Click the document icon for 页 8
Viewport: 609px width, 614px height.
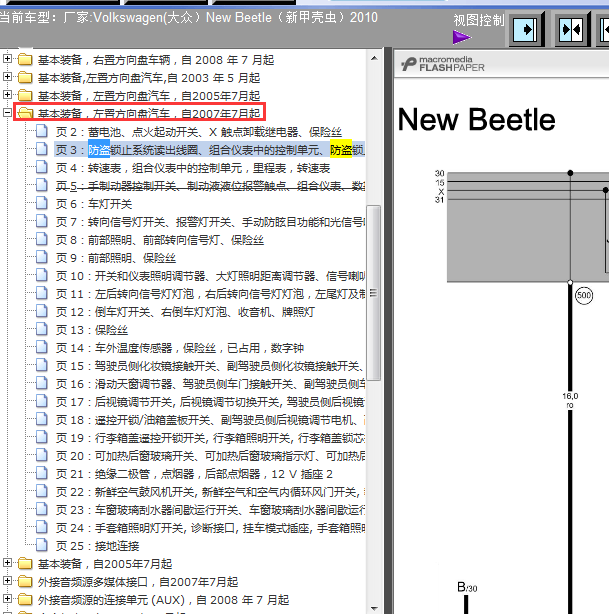click(x=42, y=239)
